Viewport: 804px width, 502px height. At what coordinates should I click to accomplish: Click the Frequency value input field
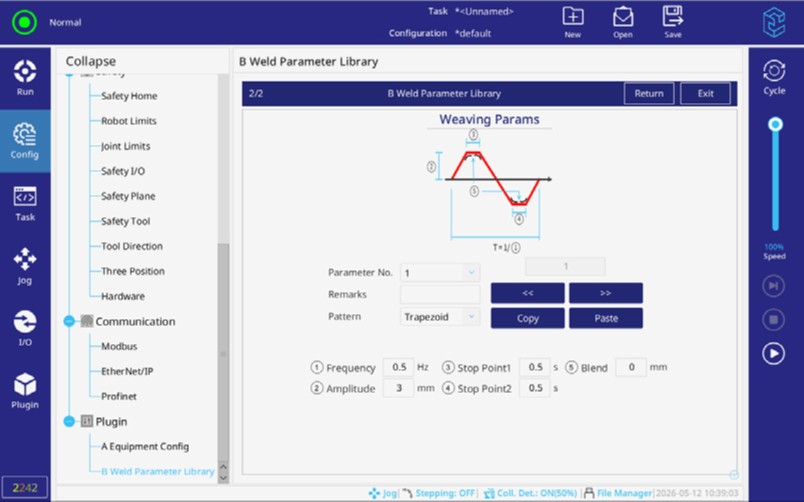(398, 367)
